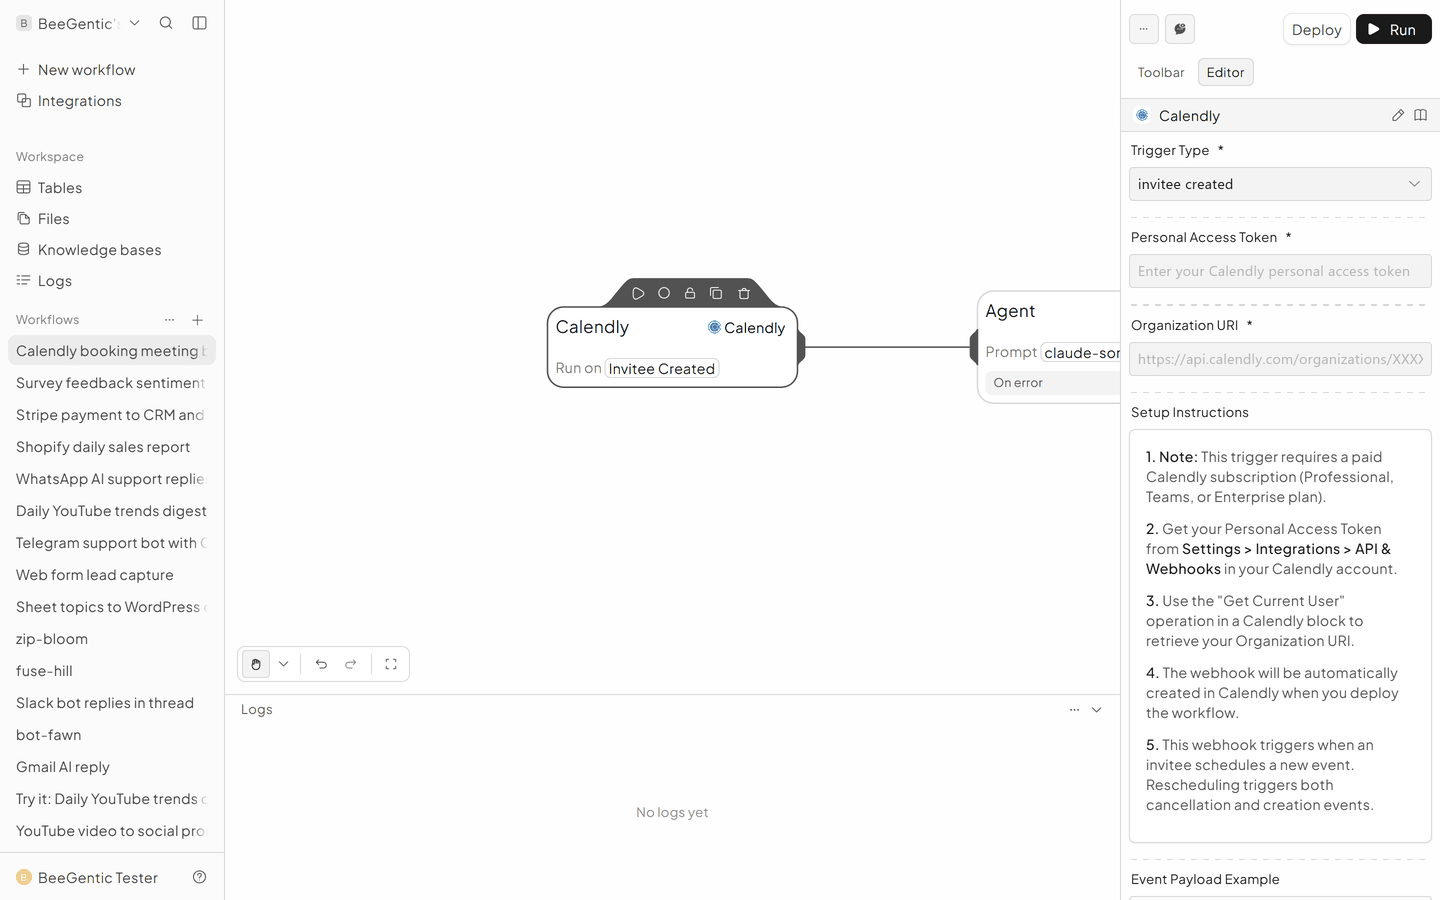Open Logs in workspace sidebar
Viewport: 1440px width, 900px height.
(112, 281)
